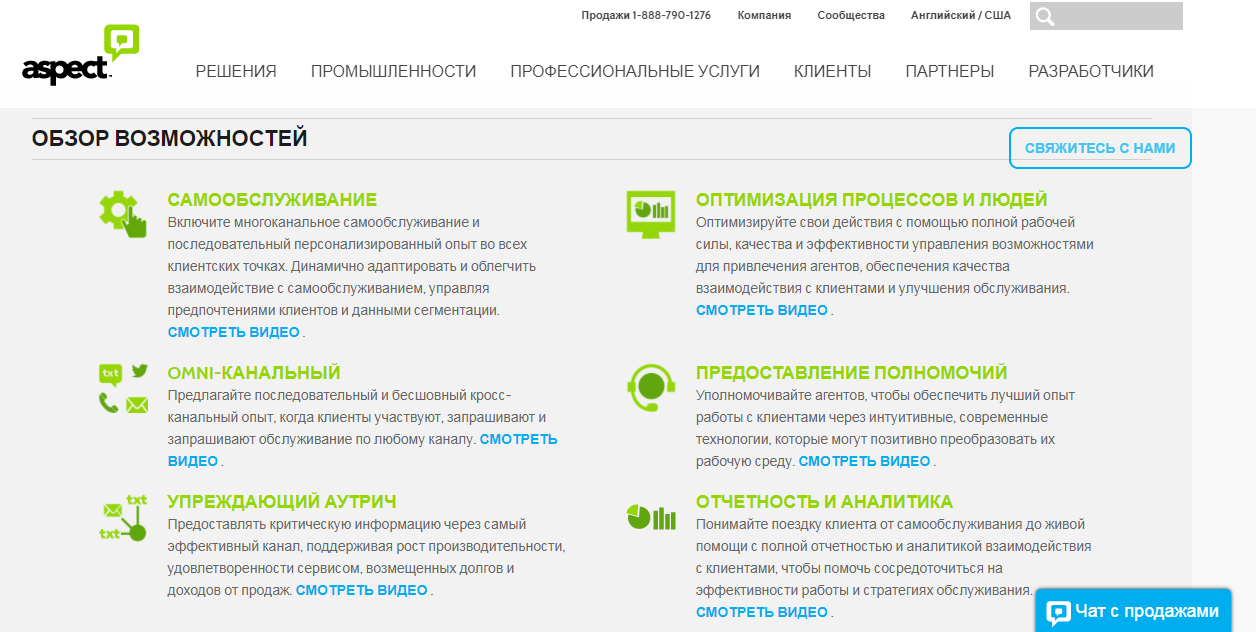
Task: Click the reporting pie chart icon
Action: click(x=651, y=517)
